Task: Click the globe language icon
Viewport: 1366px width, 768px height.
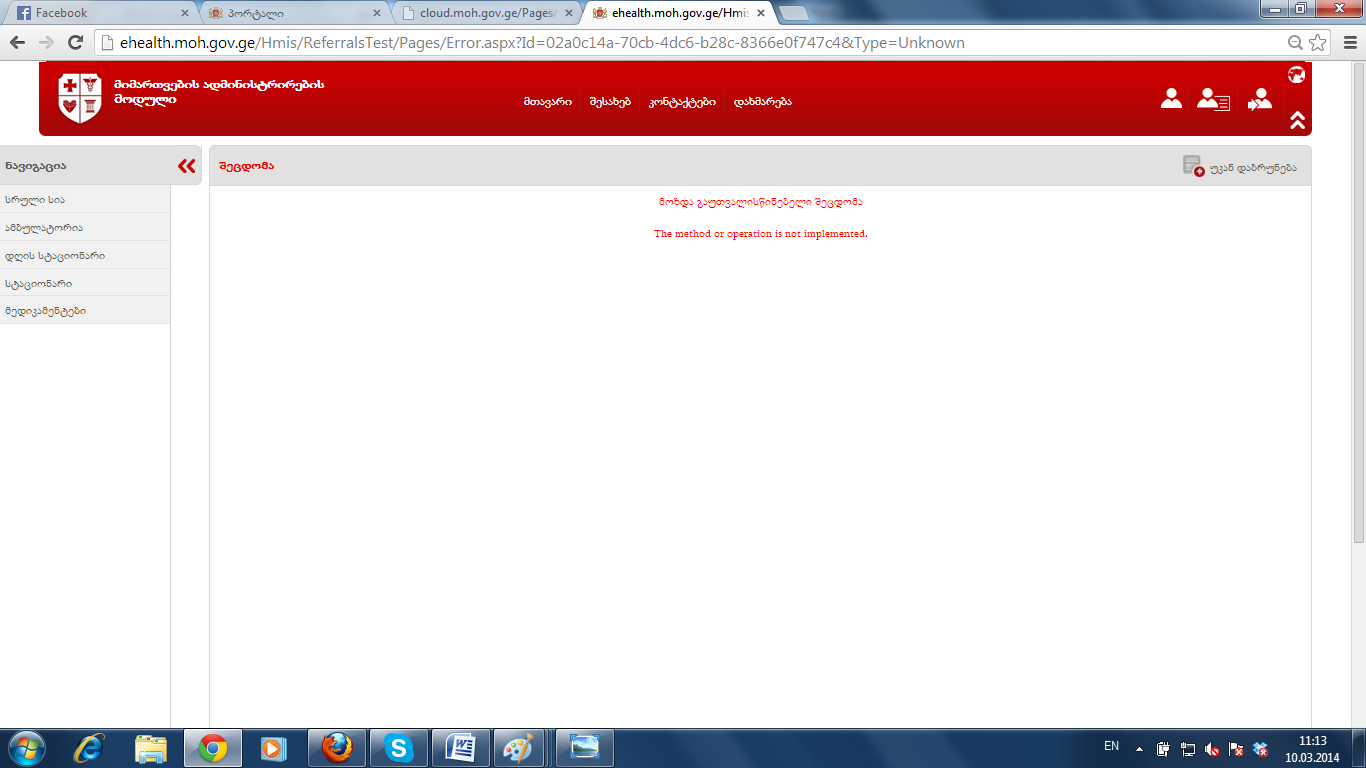Action: [x=1296, y=74]
